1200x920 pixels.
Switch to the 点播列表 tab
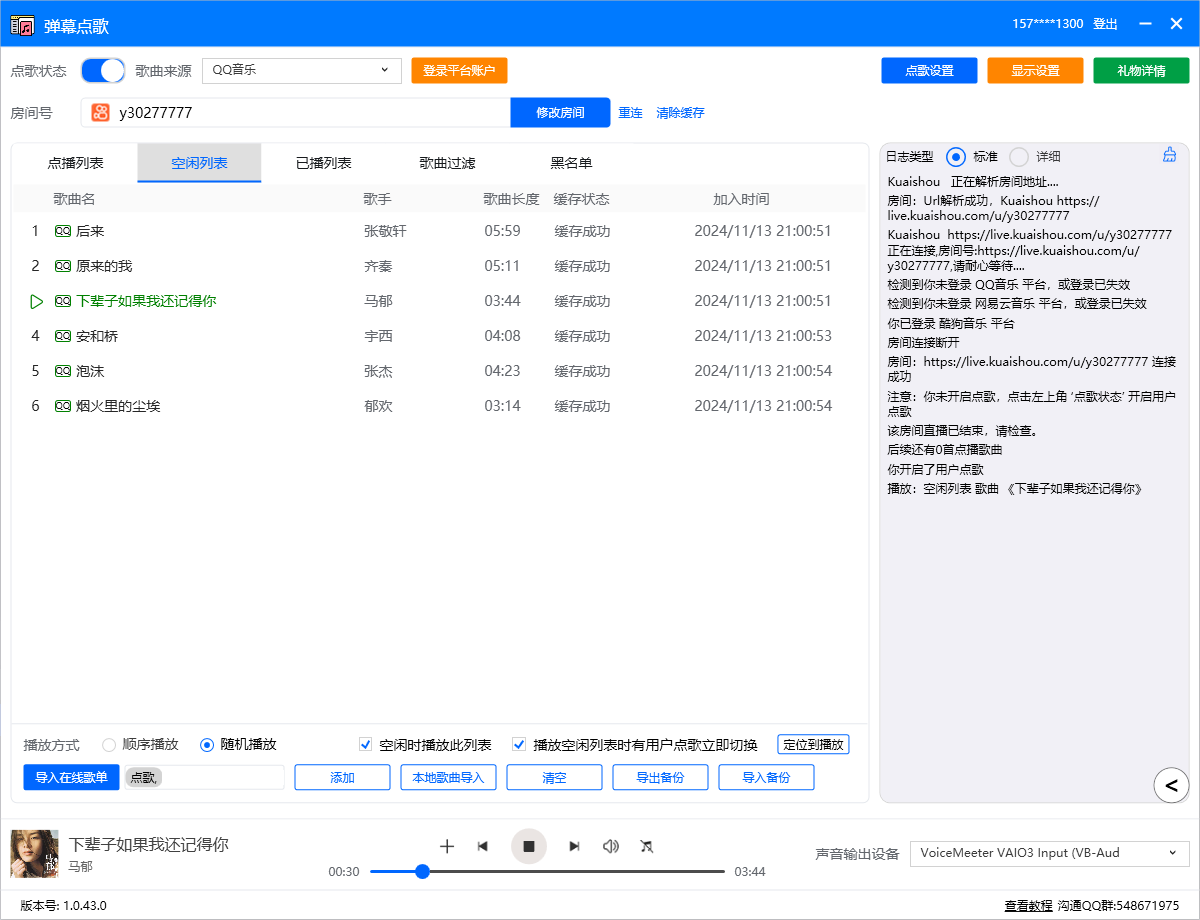[75, 163]
